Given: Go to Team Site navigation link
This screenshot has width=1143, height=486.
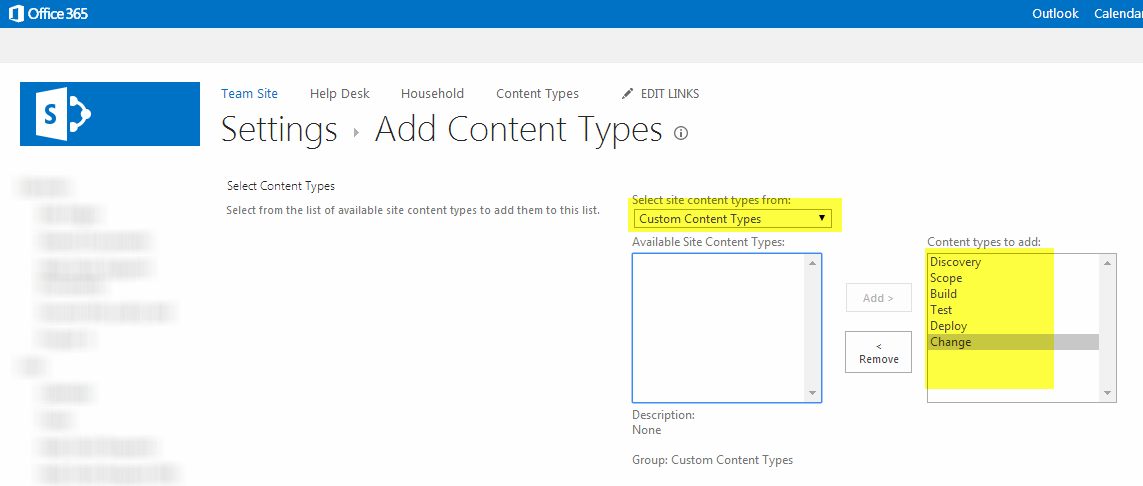Looking at the screenshot, I should click(249, 93).
